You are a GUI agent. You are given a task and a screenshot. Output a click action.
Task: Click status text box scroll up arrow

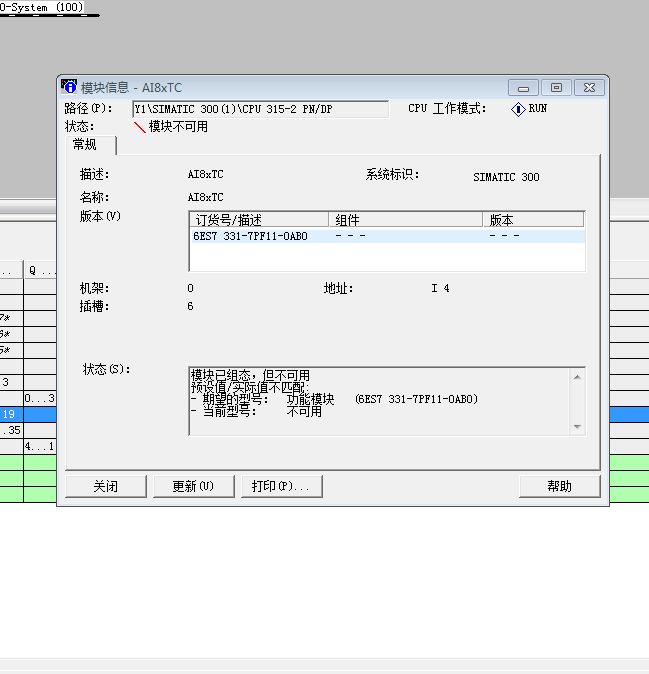pyautogui.click(x=577, y=377)
